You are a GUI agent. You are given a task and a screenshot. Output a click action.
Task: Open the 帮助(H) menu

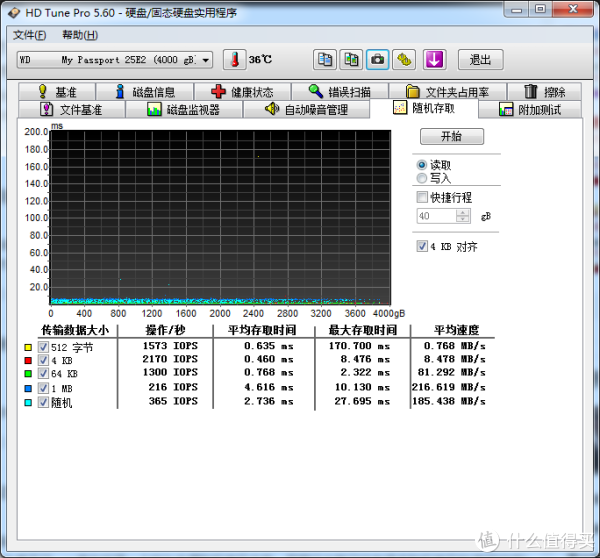[x=80, y=35]
